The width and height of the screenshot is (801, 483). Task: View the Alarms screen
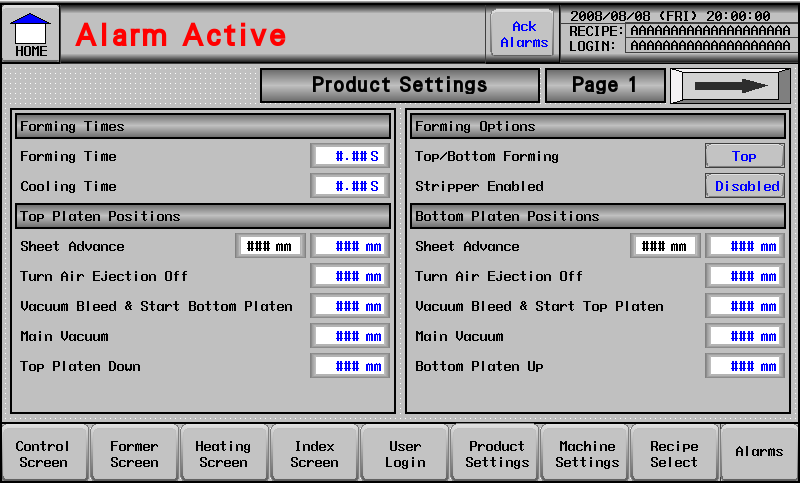pos(759,452)
